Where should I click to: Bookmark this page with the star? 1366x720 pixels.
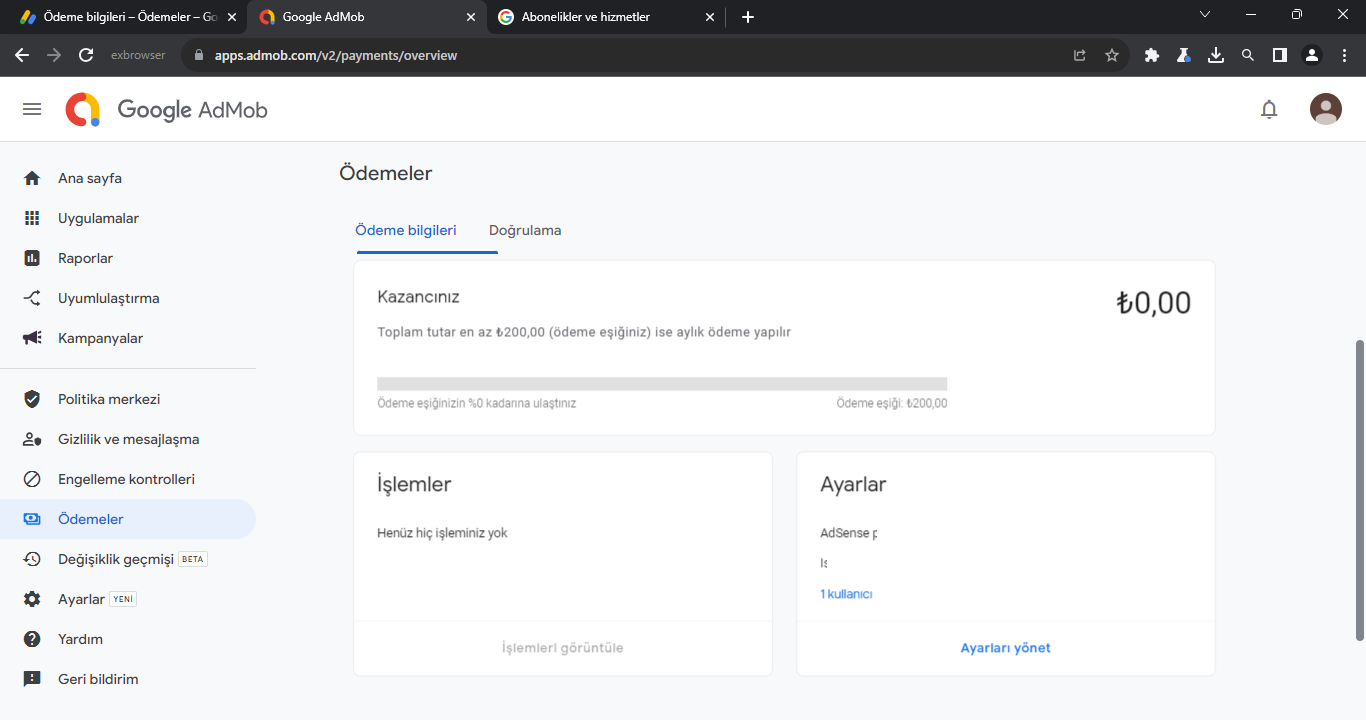(x=1111, y=55)
